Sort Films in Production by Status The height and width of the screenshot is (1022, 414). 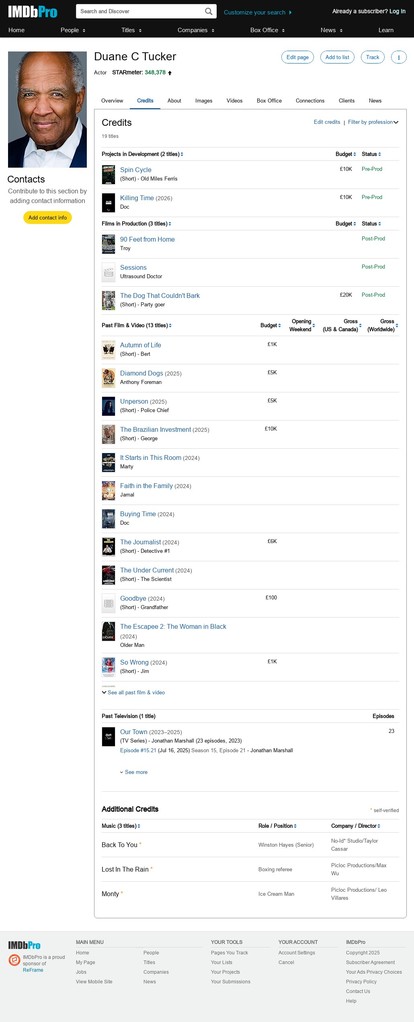point(371,224)
